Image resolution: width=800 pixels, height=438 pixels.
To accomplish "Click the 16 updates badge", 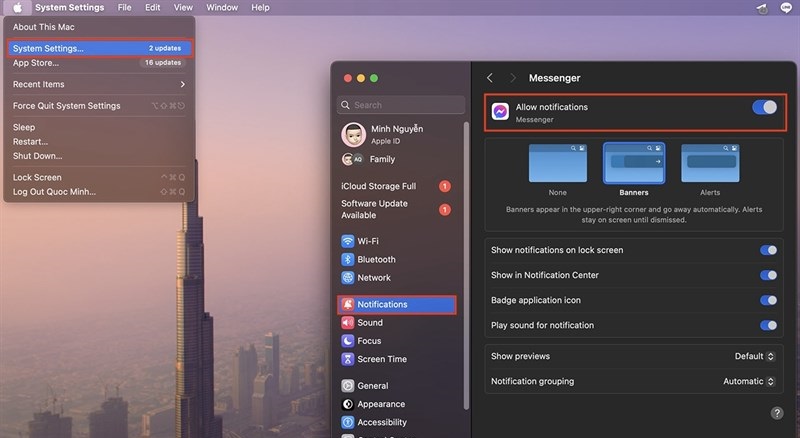I will [x=163, y=62].
